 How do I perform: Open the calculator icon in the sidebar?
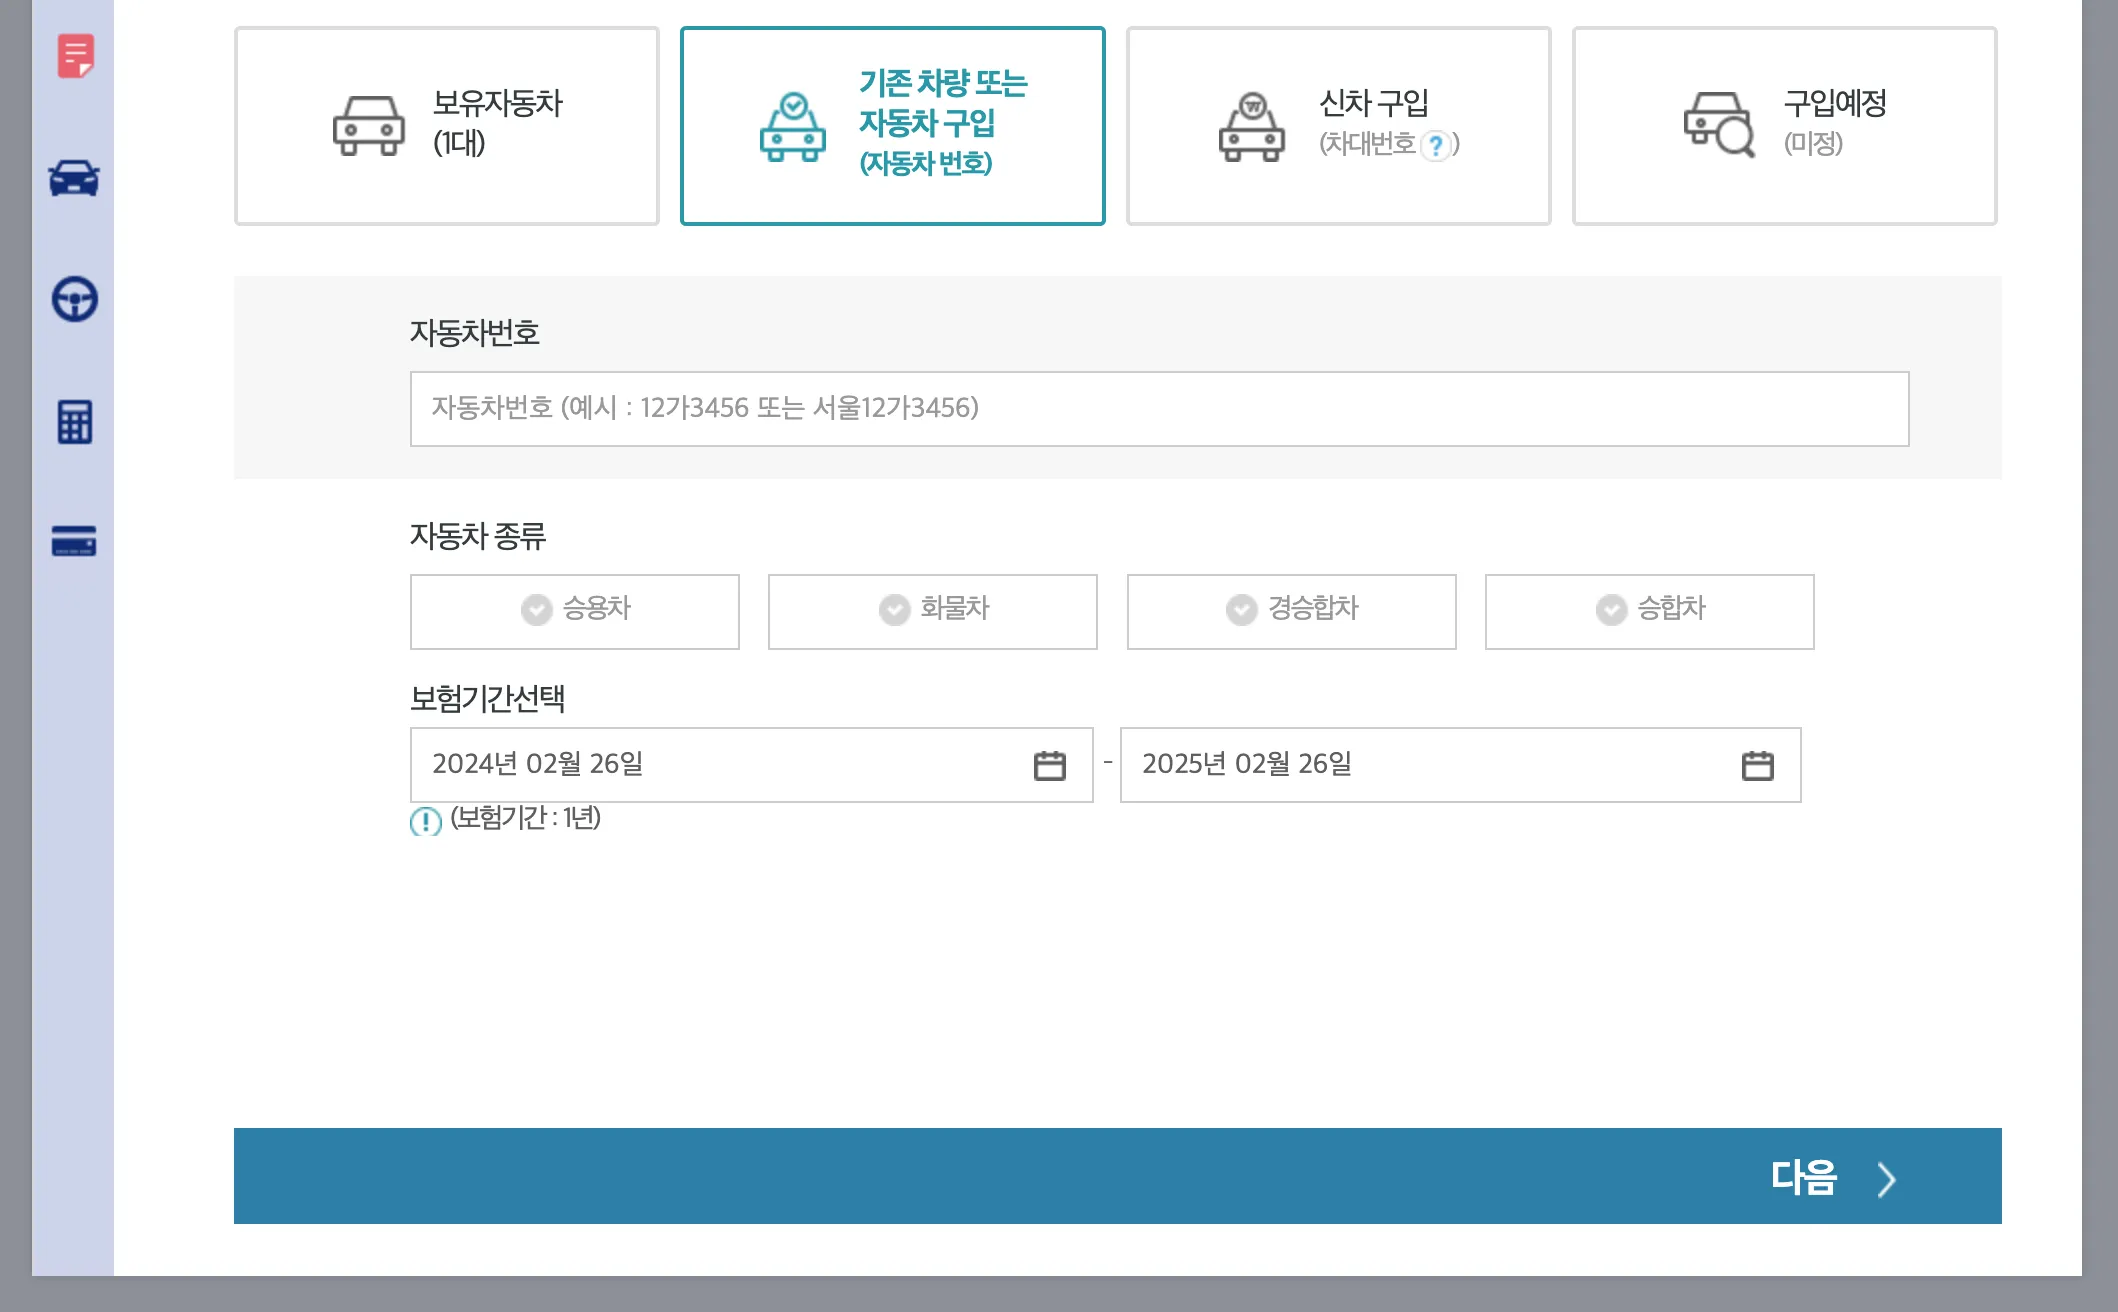74,423
